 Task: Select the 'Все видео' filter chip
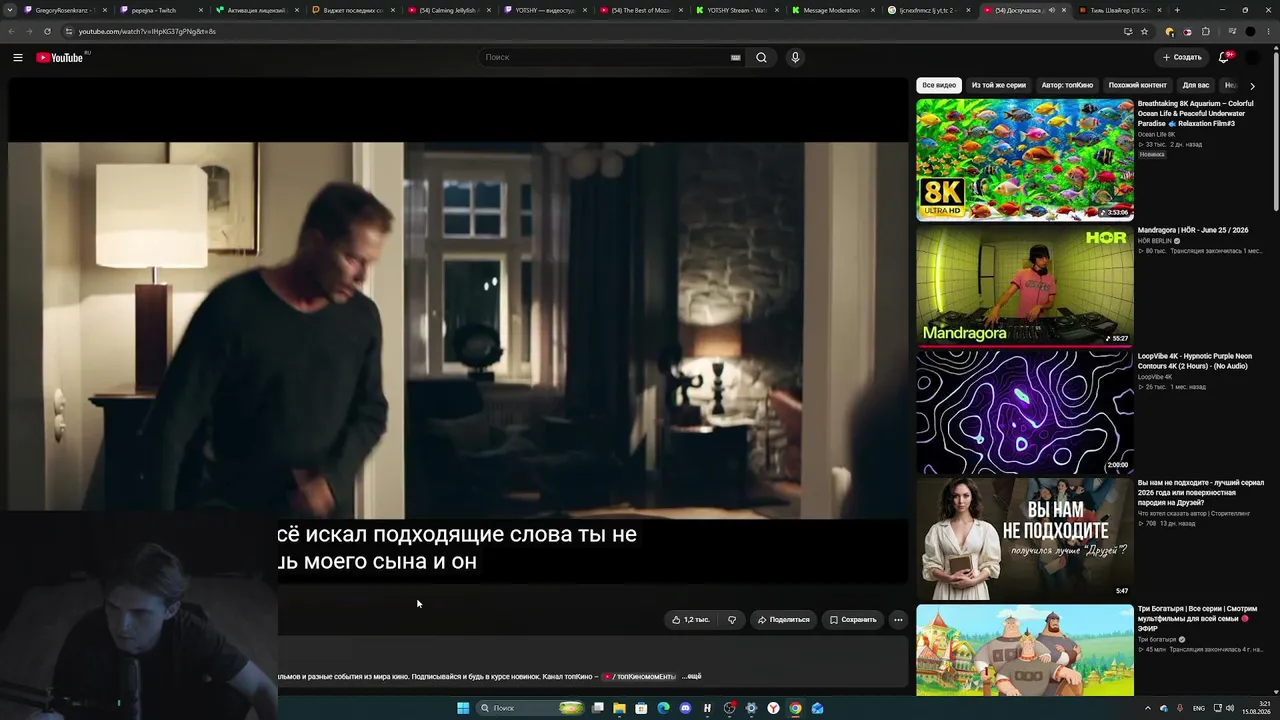tap(939, 86)
